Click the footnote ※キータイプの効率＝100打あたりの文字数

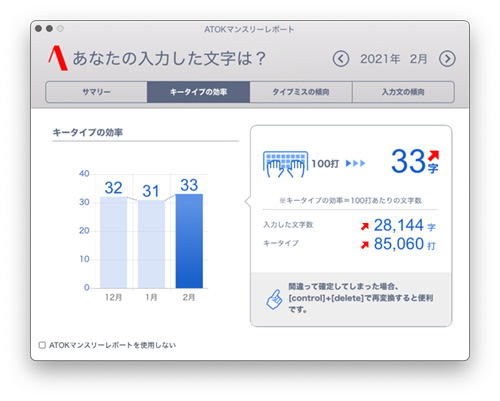click(x=350, y=200)
